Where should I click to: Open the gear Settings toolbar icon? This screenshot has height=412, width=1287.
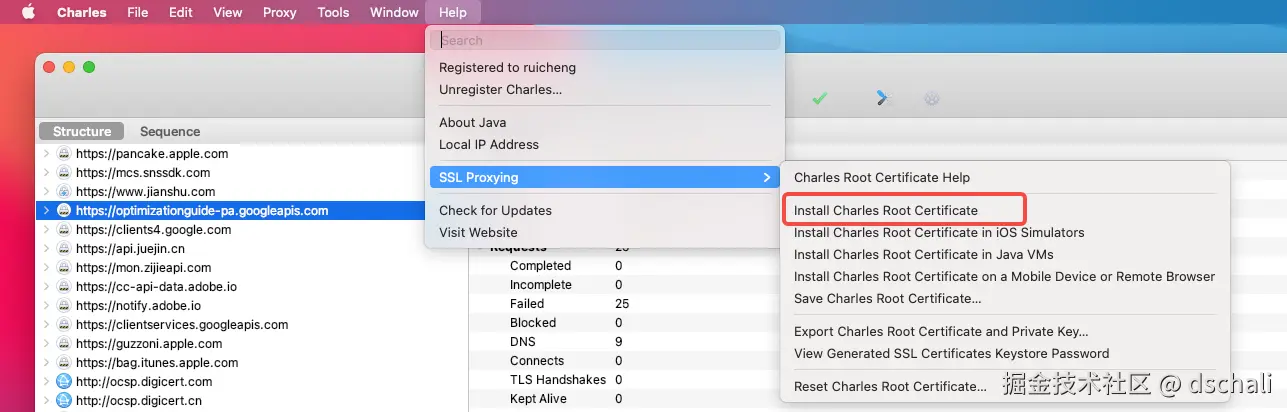click(x=932, y=98)
